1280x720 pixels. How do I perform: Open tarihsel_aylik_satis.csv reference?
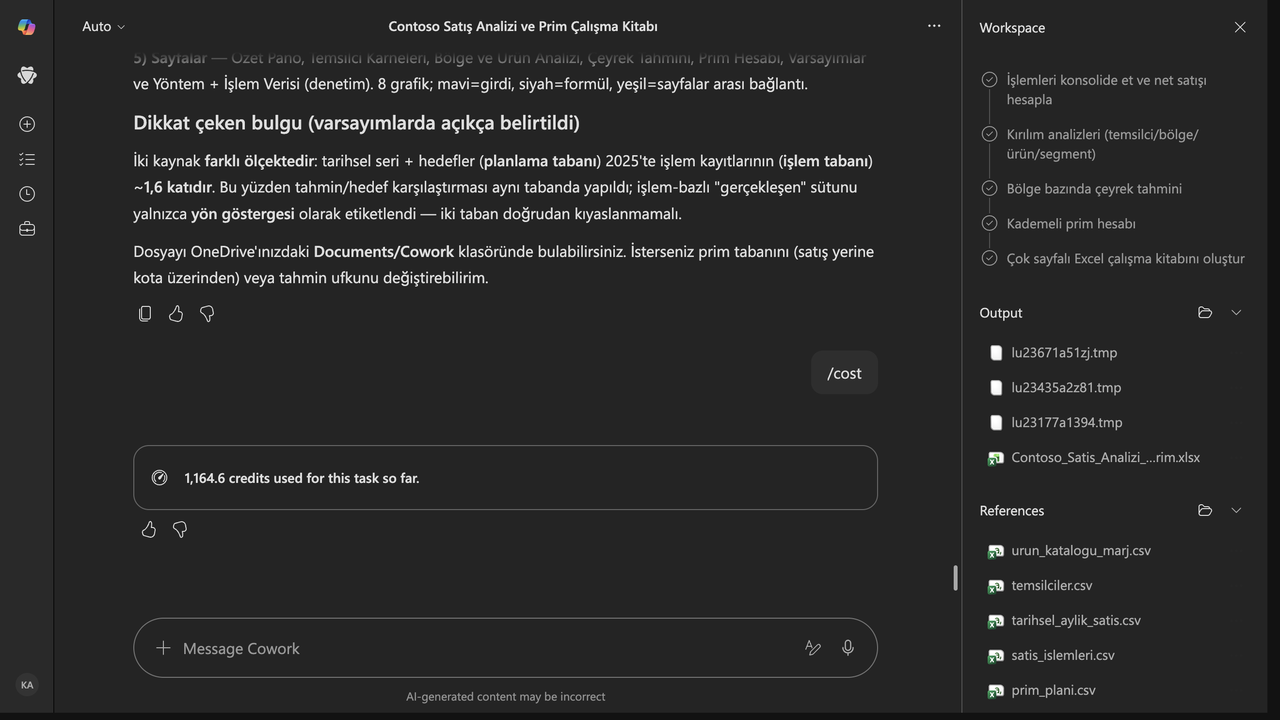point(1075,621)
